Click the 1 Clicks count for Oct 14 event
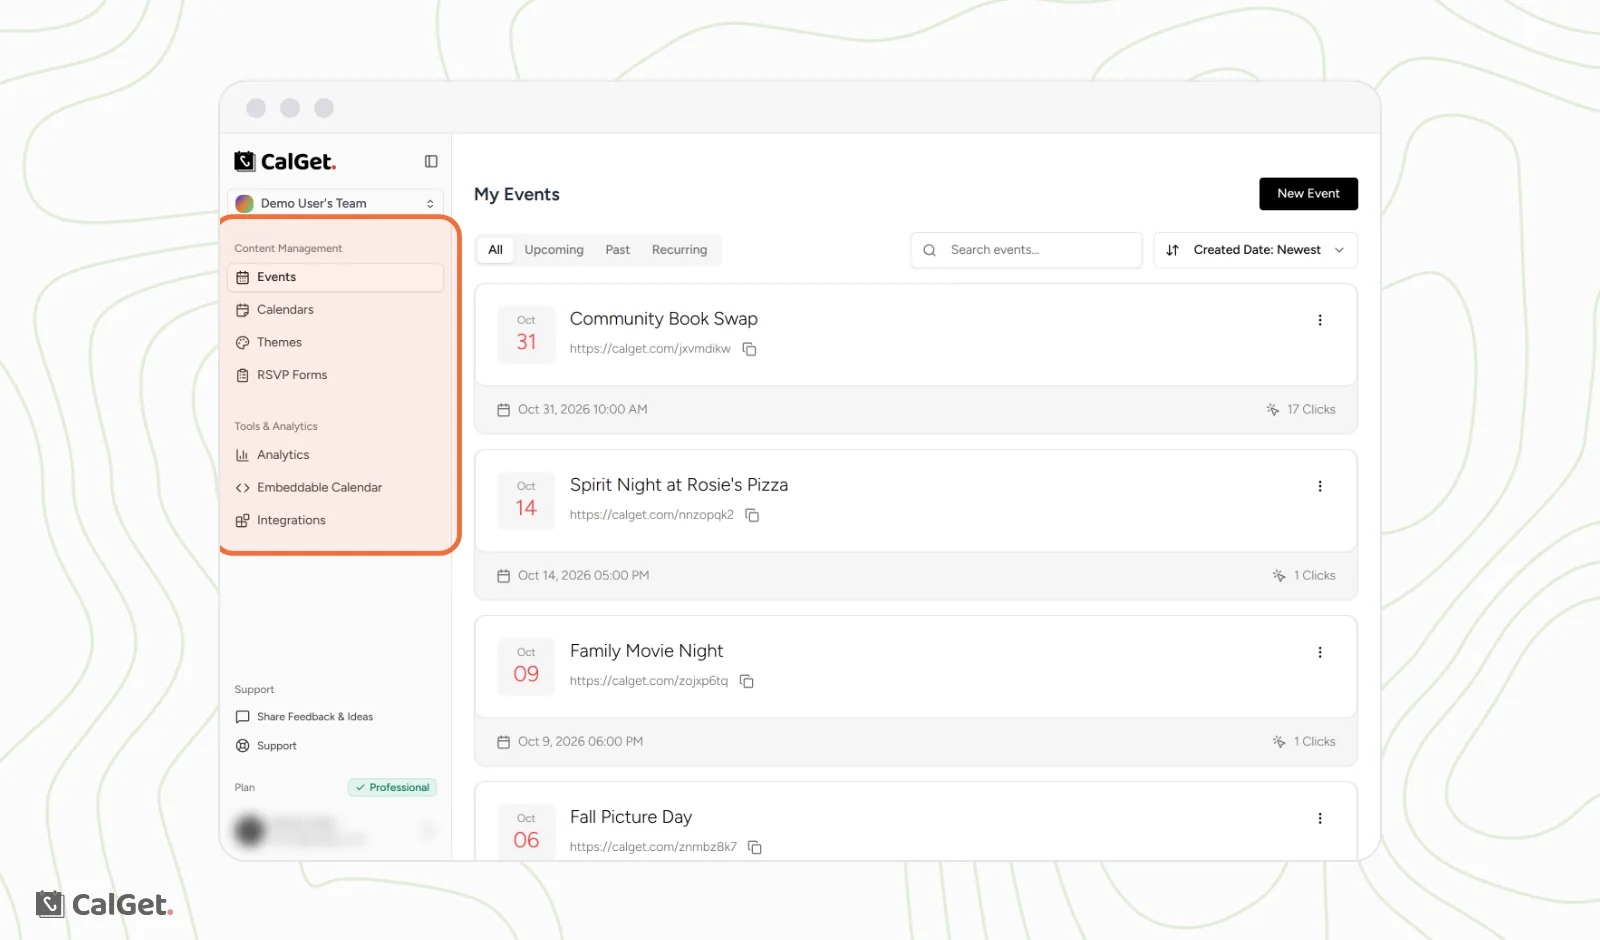The height and width of the screenshot is (940, 1600). 1314,576
